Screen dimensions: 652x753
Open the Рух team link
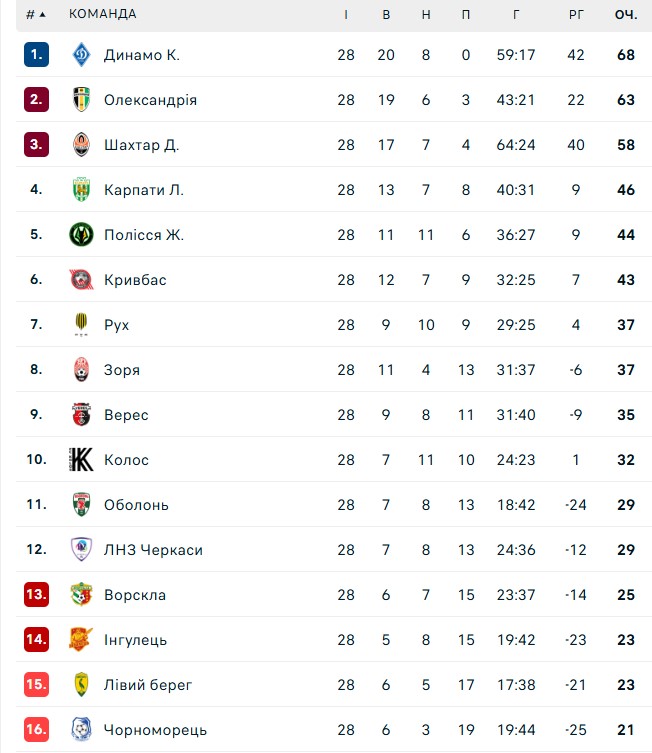point(116,325)
